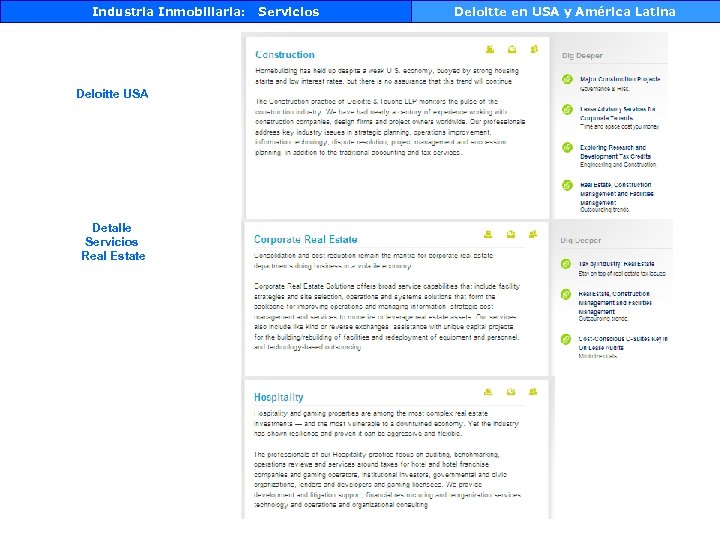Image resolution: width=720 pixels, height=540 pixels.
Task: Click the 'Detalle Servicios Real Estate' label
Action: pyautogui.click(x=112, y=242)
